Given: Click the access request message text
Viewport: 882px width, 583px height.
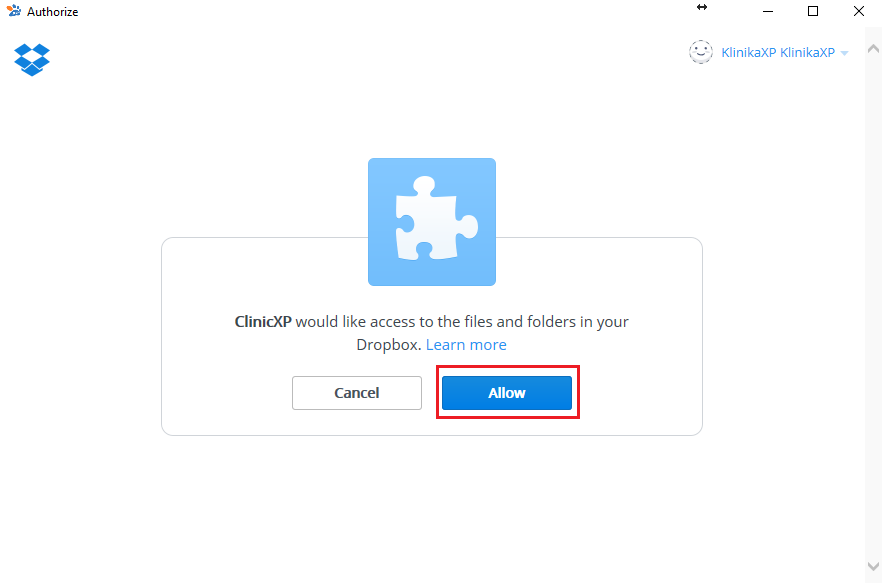Looking at the screenshot, I should pos(432,333).
